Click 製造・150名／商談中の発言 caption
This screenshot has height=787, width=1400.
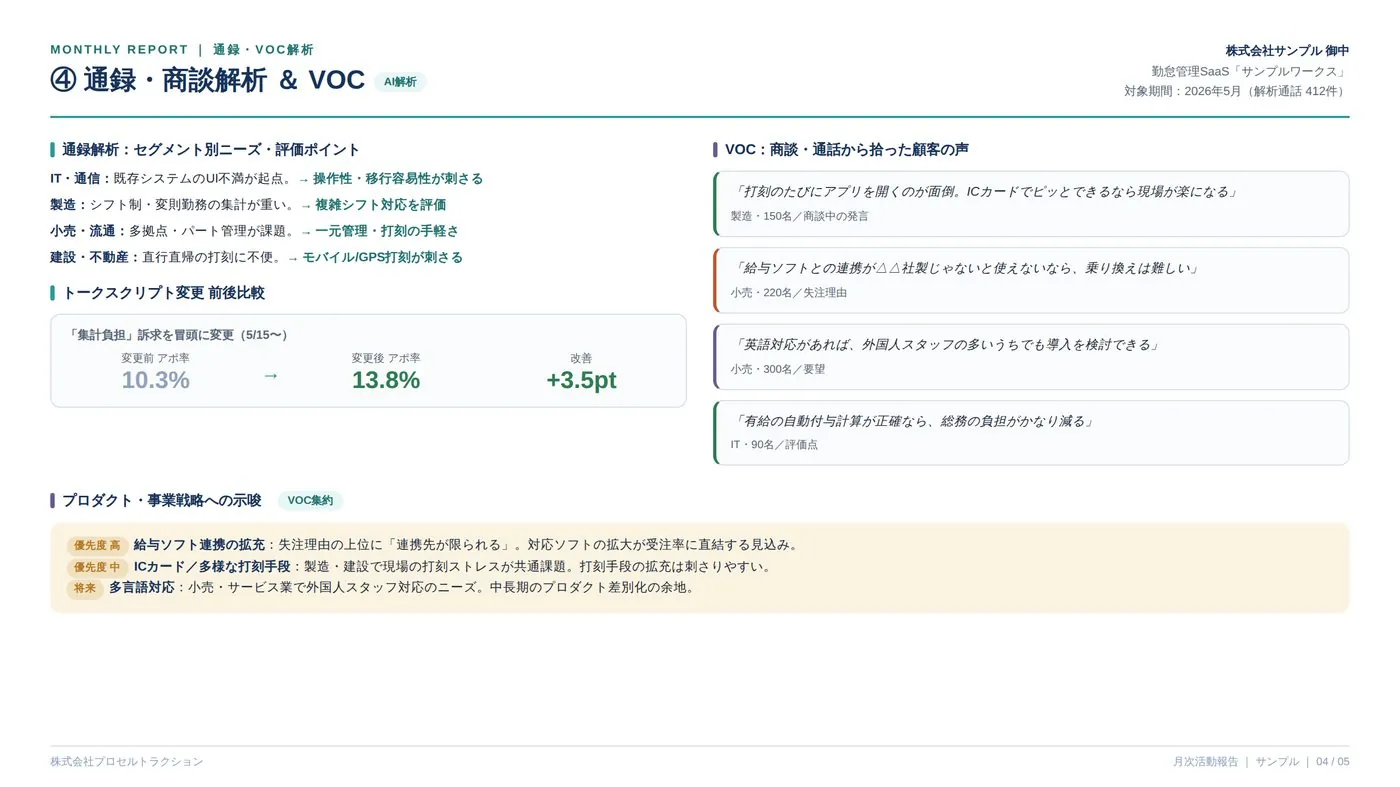(799, 216)
